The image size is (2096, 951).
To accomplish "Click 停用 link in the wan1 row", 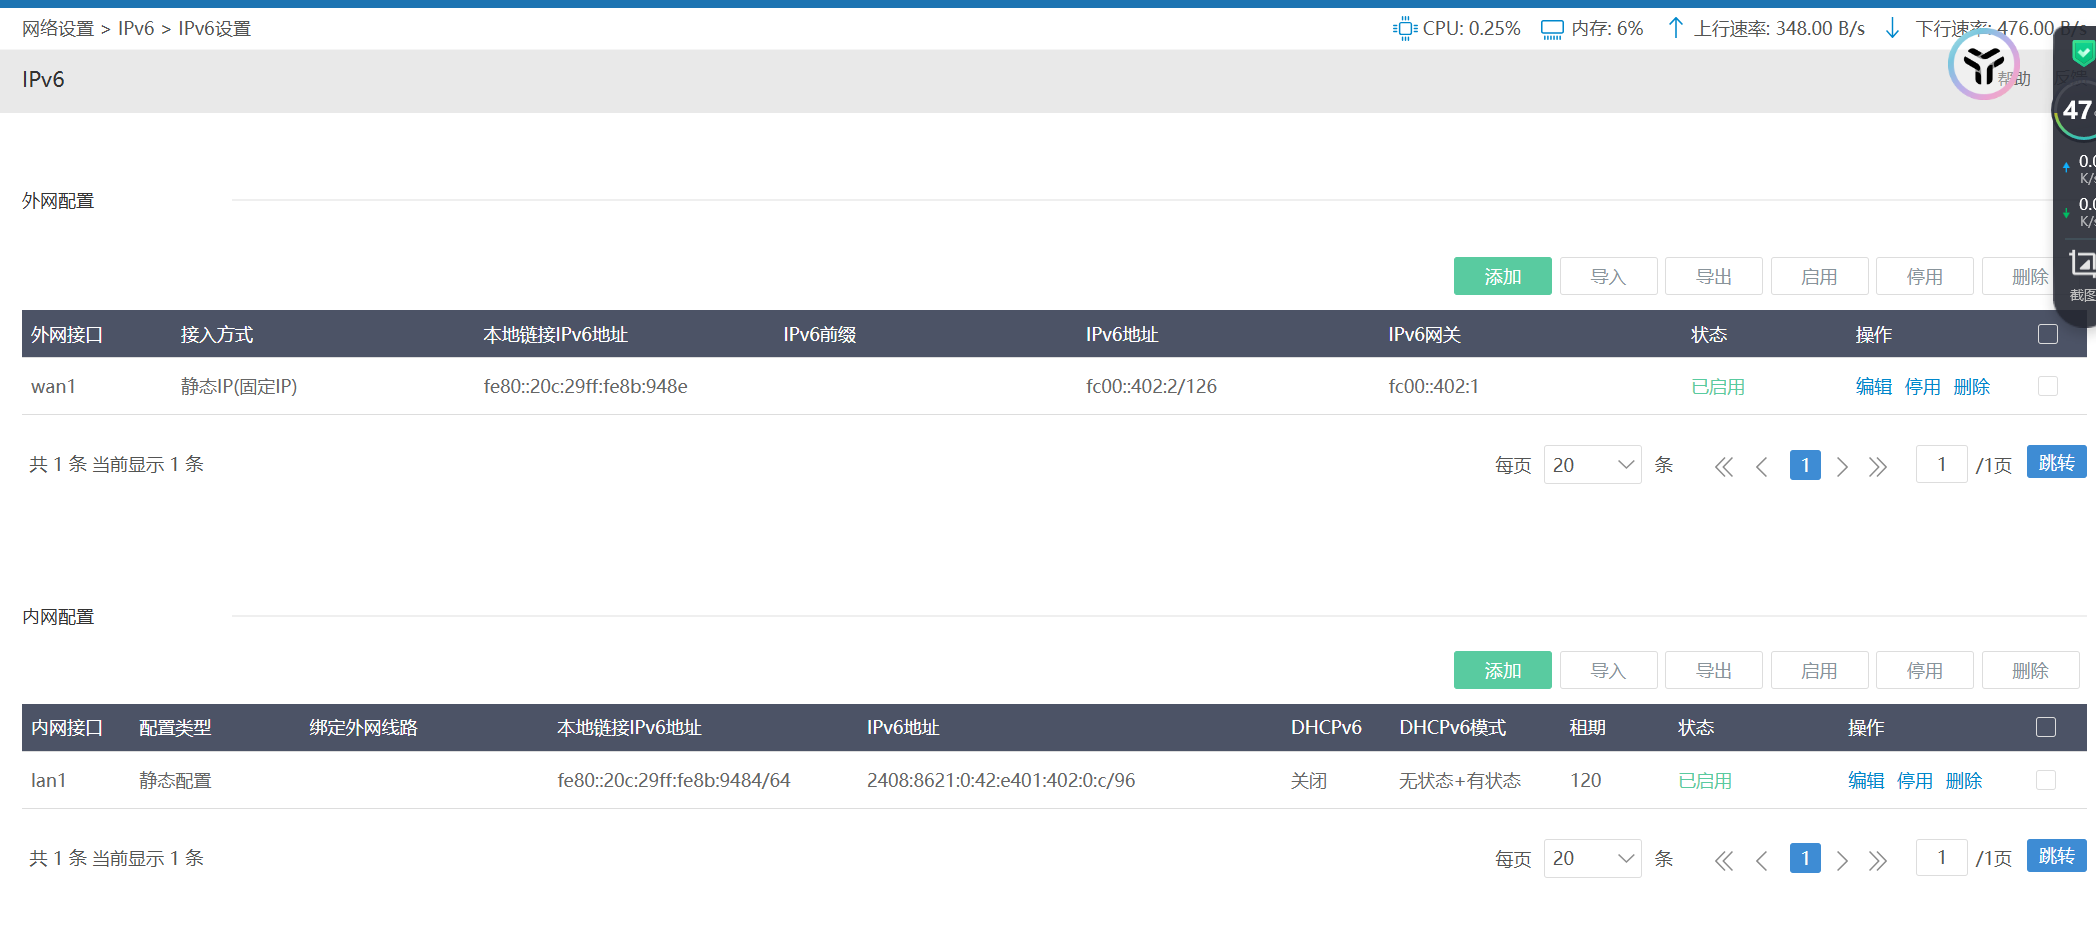I will (x=1922, y=387).
